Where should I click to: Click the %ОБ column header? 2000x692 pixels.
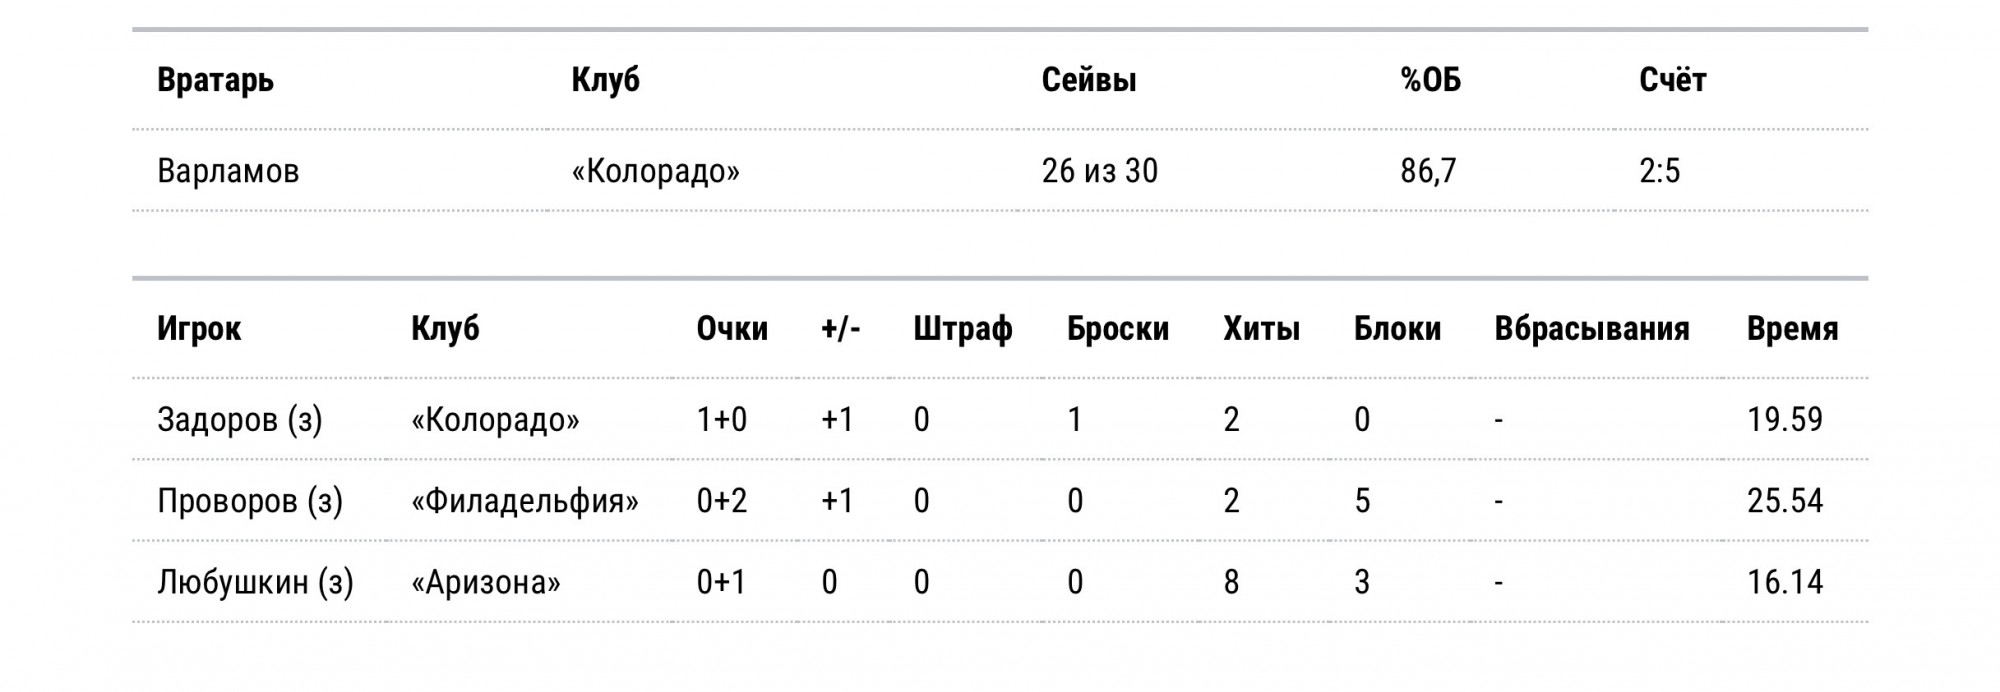pyautogui.click(x=1430, y=80)
